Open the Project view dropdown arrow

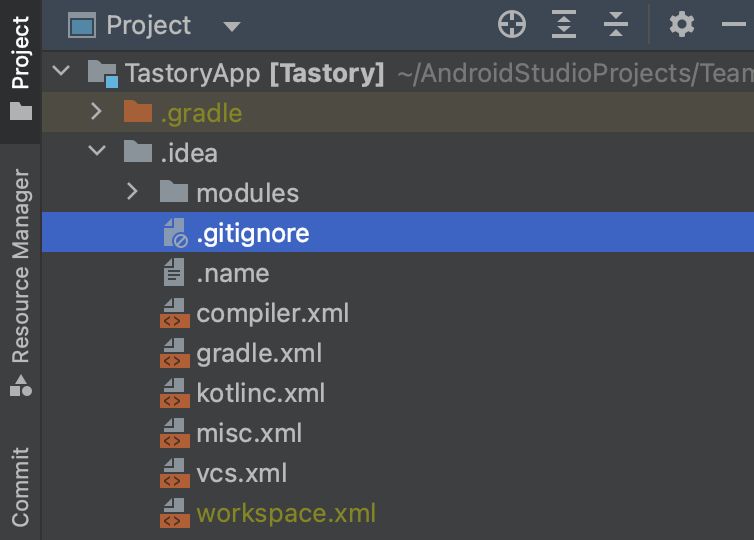232,26
